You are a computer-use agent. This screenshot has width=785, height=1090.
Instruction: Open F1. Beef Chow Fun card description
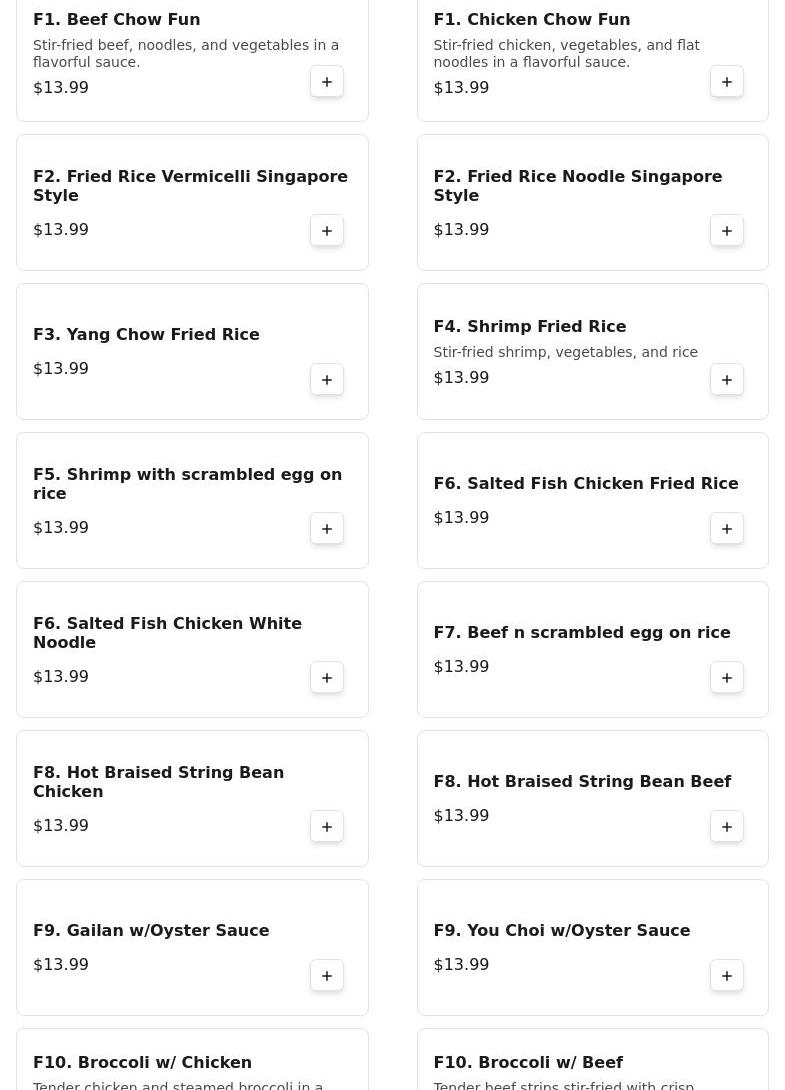pyautogui.click(x=186, y=54)
